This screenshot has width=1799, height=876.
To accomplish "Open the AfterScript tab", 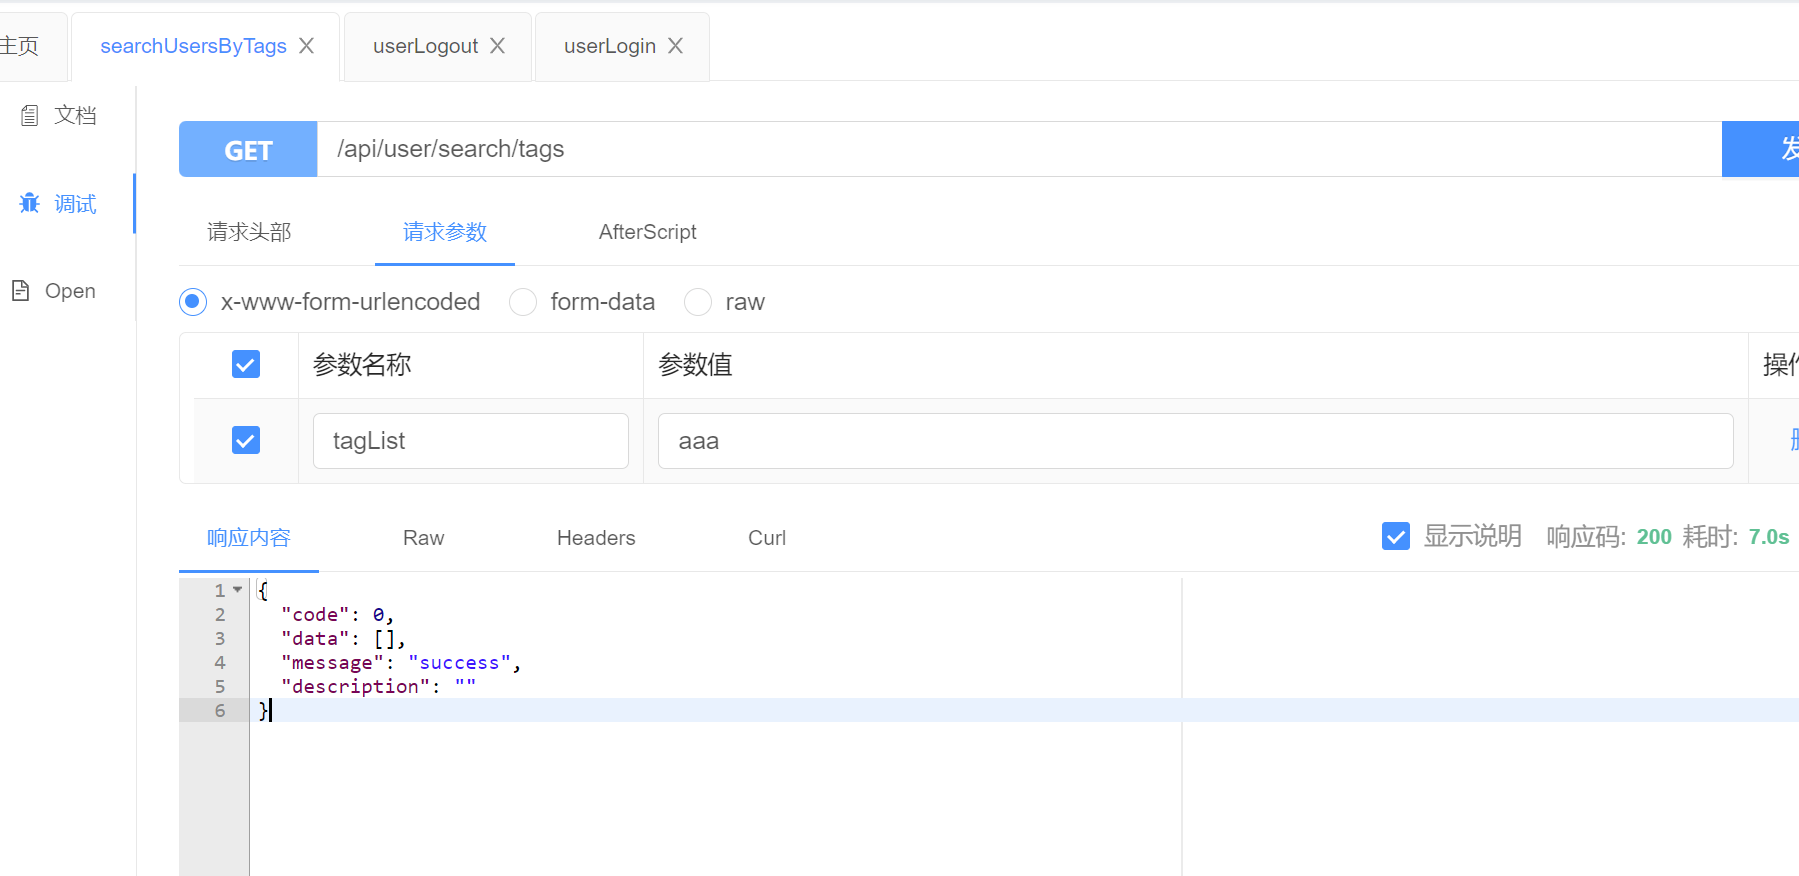I will pyautogui.click(x=648, y=232).
